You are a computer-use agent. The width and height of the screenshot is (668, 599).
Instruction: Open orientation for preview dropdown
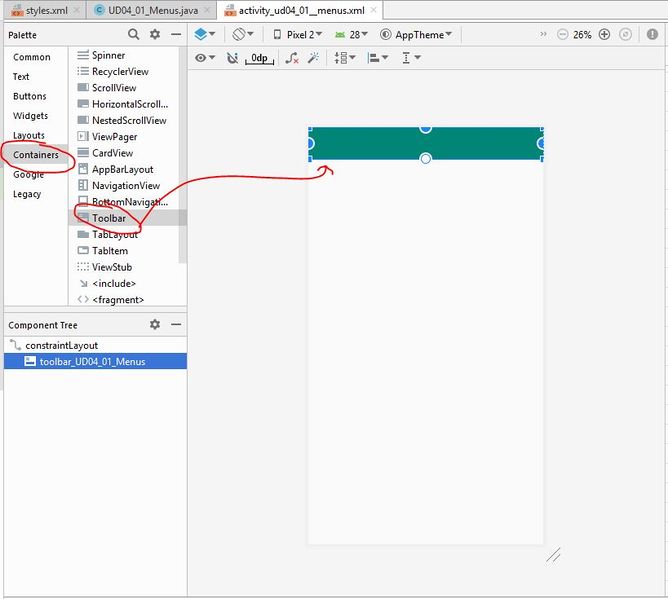coord(243,34)
